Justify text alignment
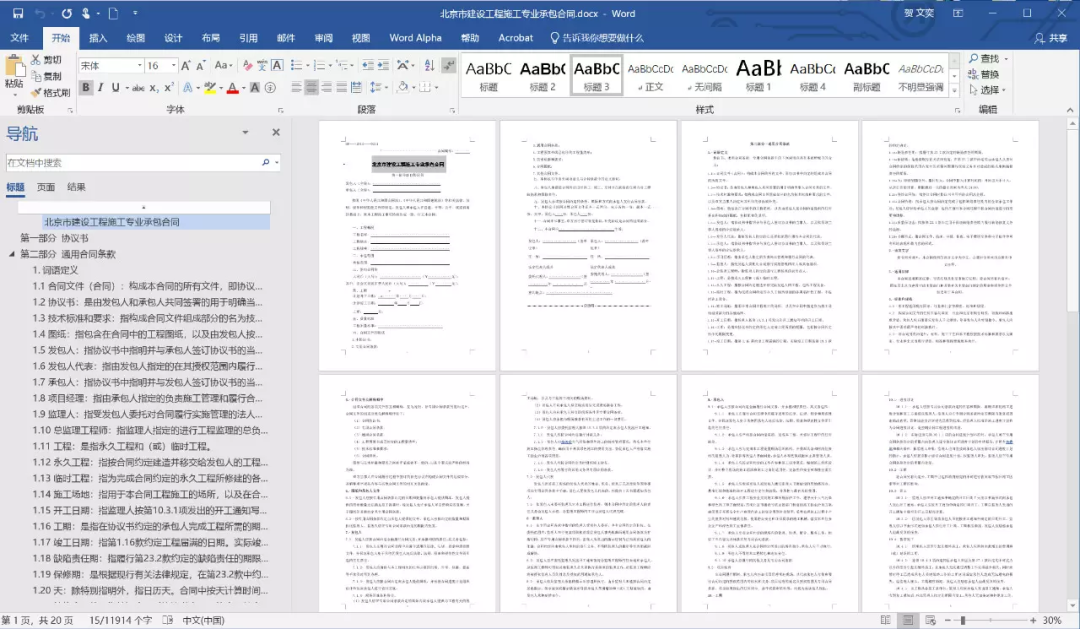 pyautogui.click(x=341, y=87)
